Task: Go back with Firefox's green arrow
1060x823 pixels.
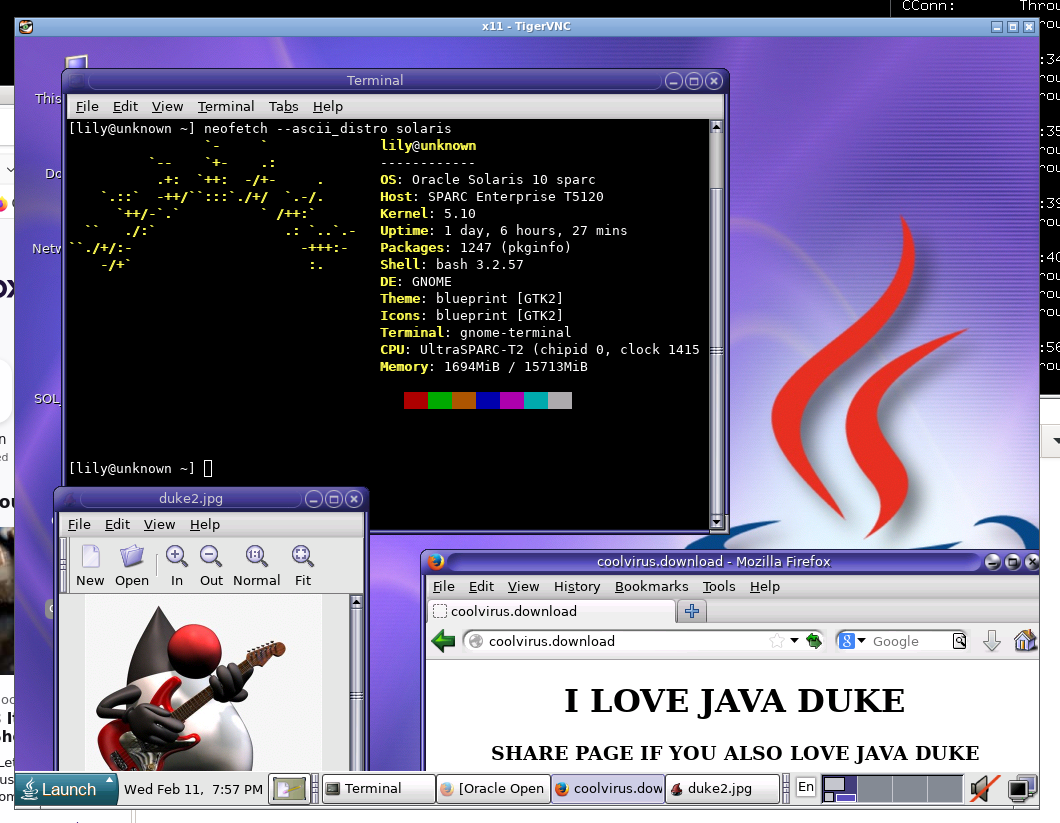Action: pyautogui.click(x=443, y=641)
